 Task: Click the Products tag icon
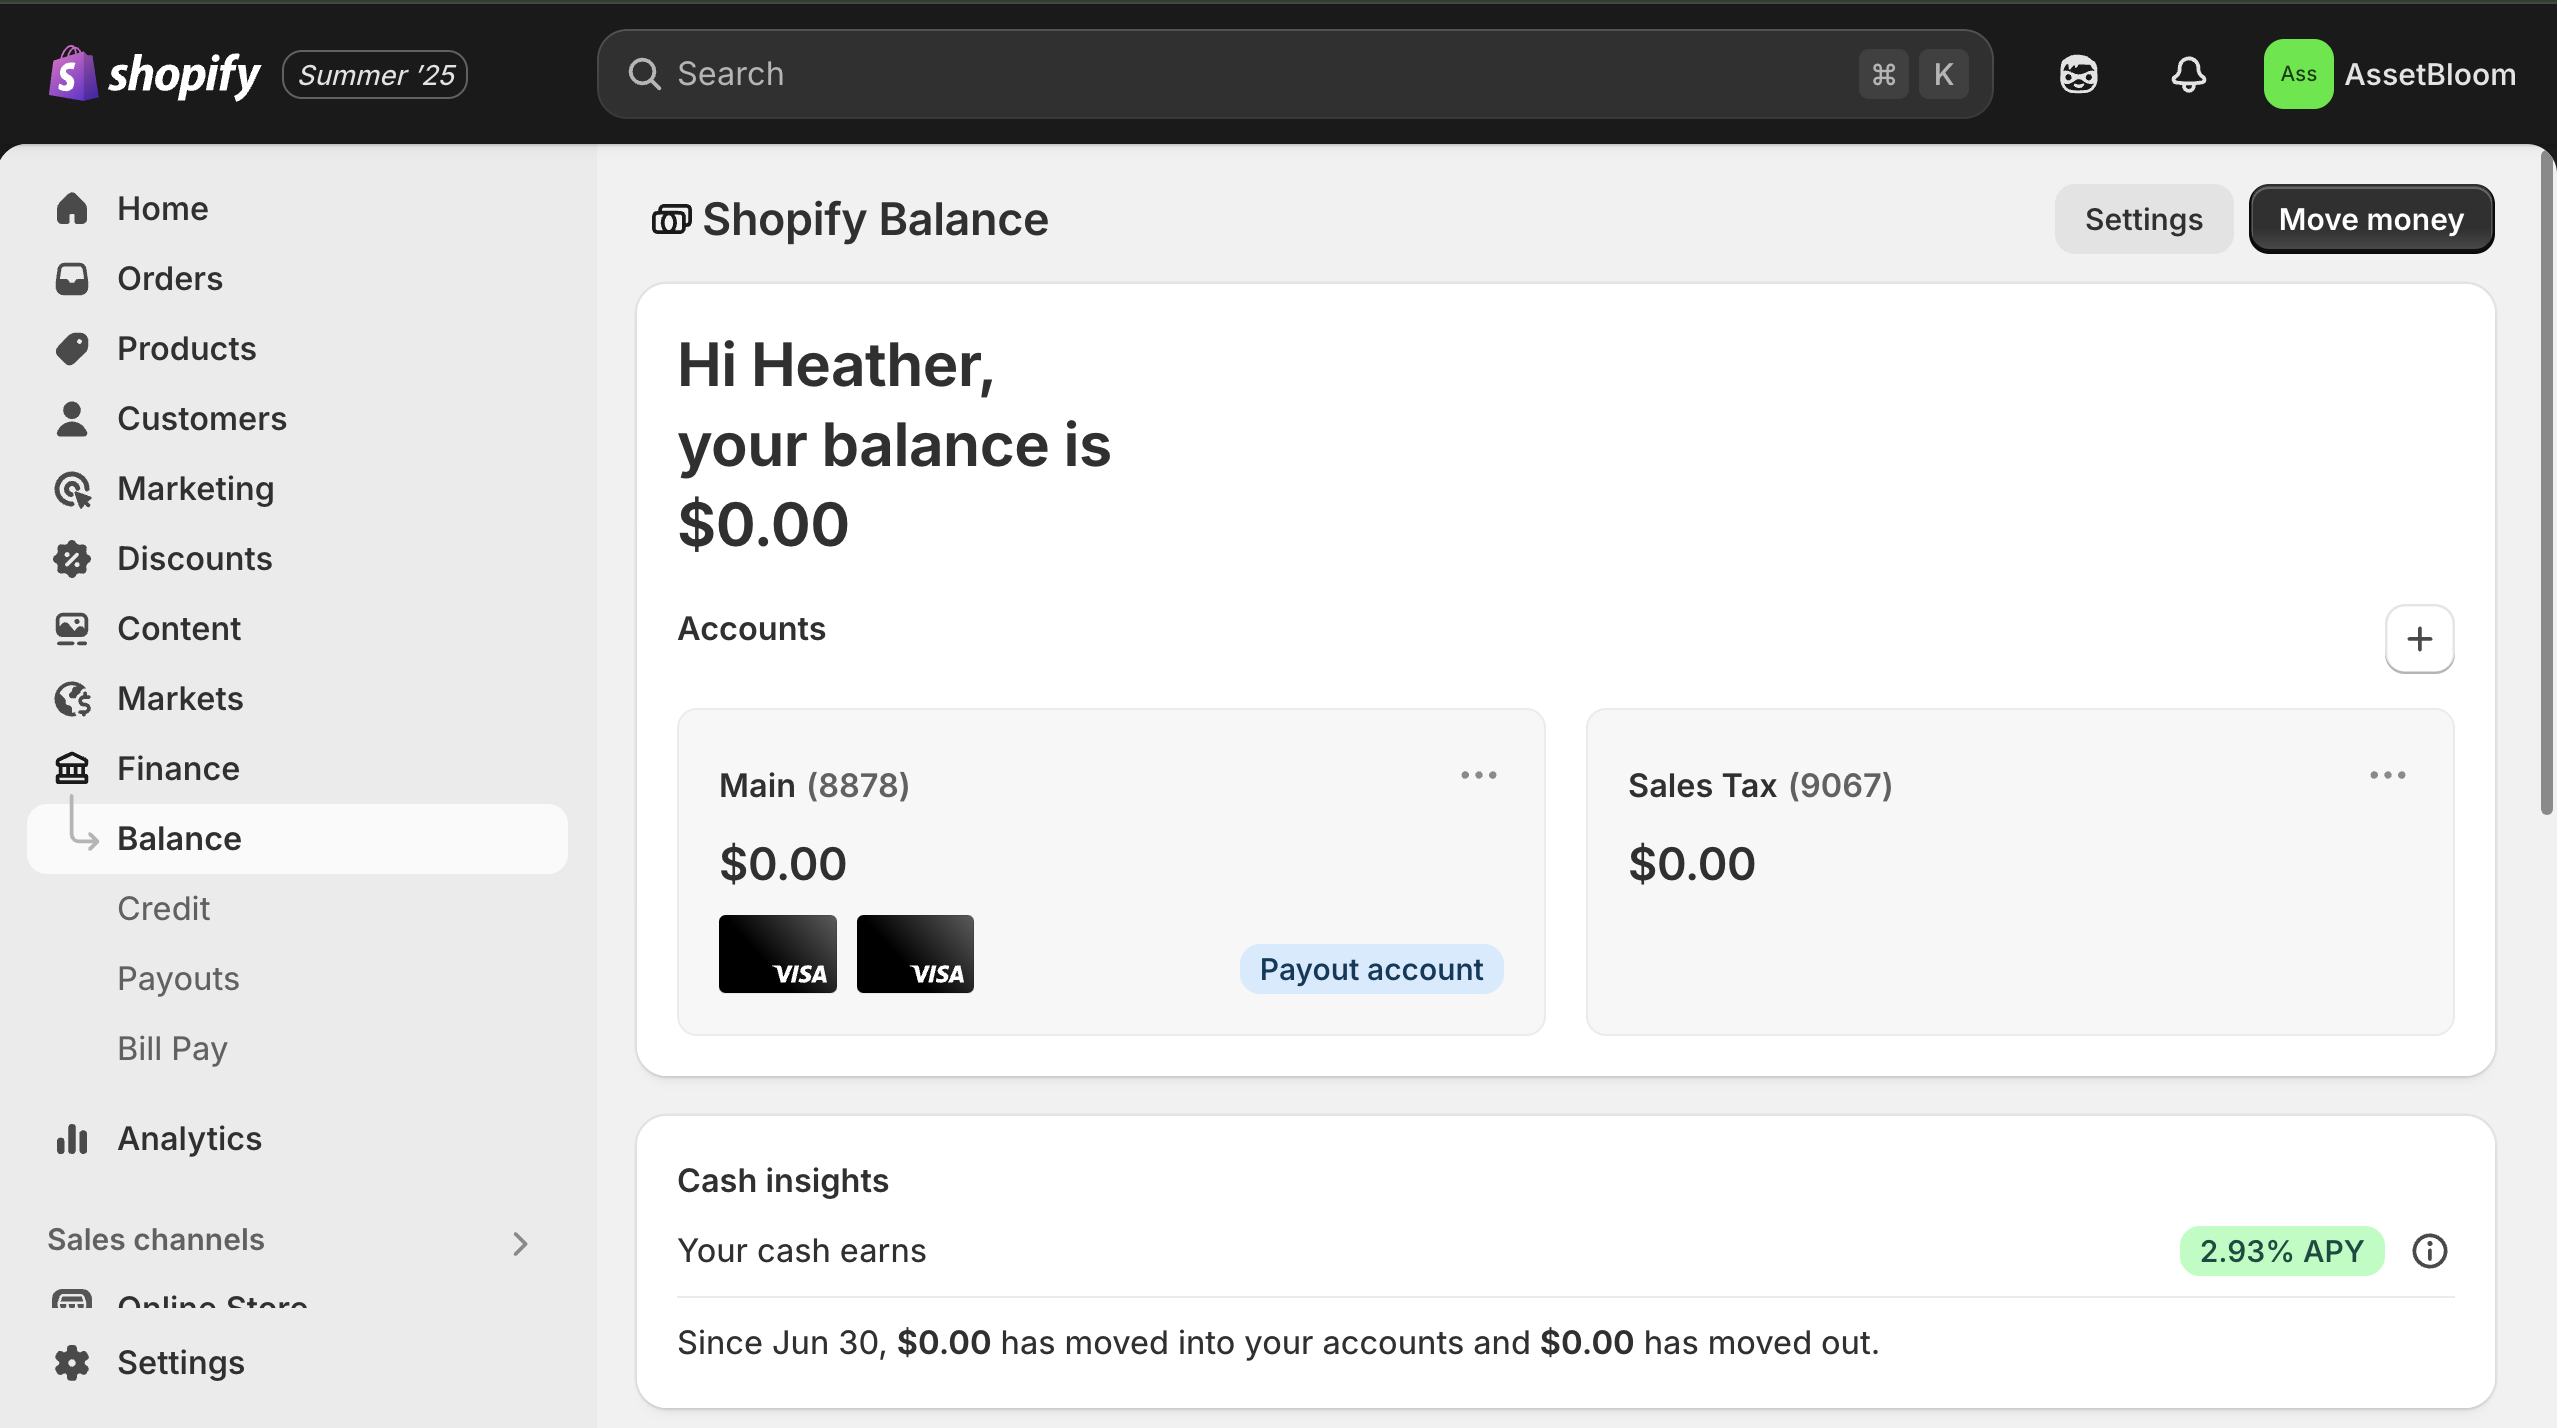click(x=72, y=349)
